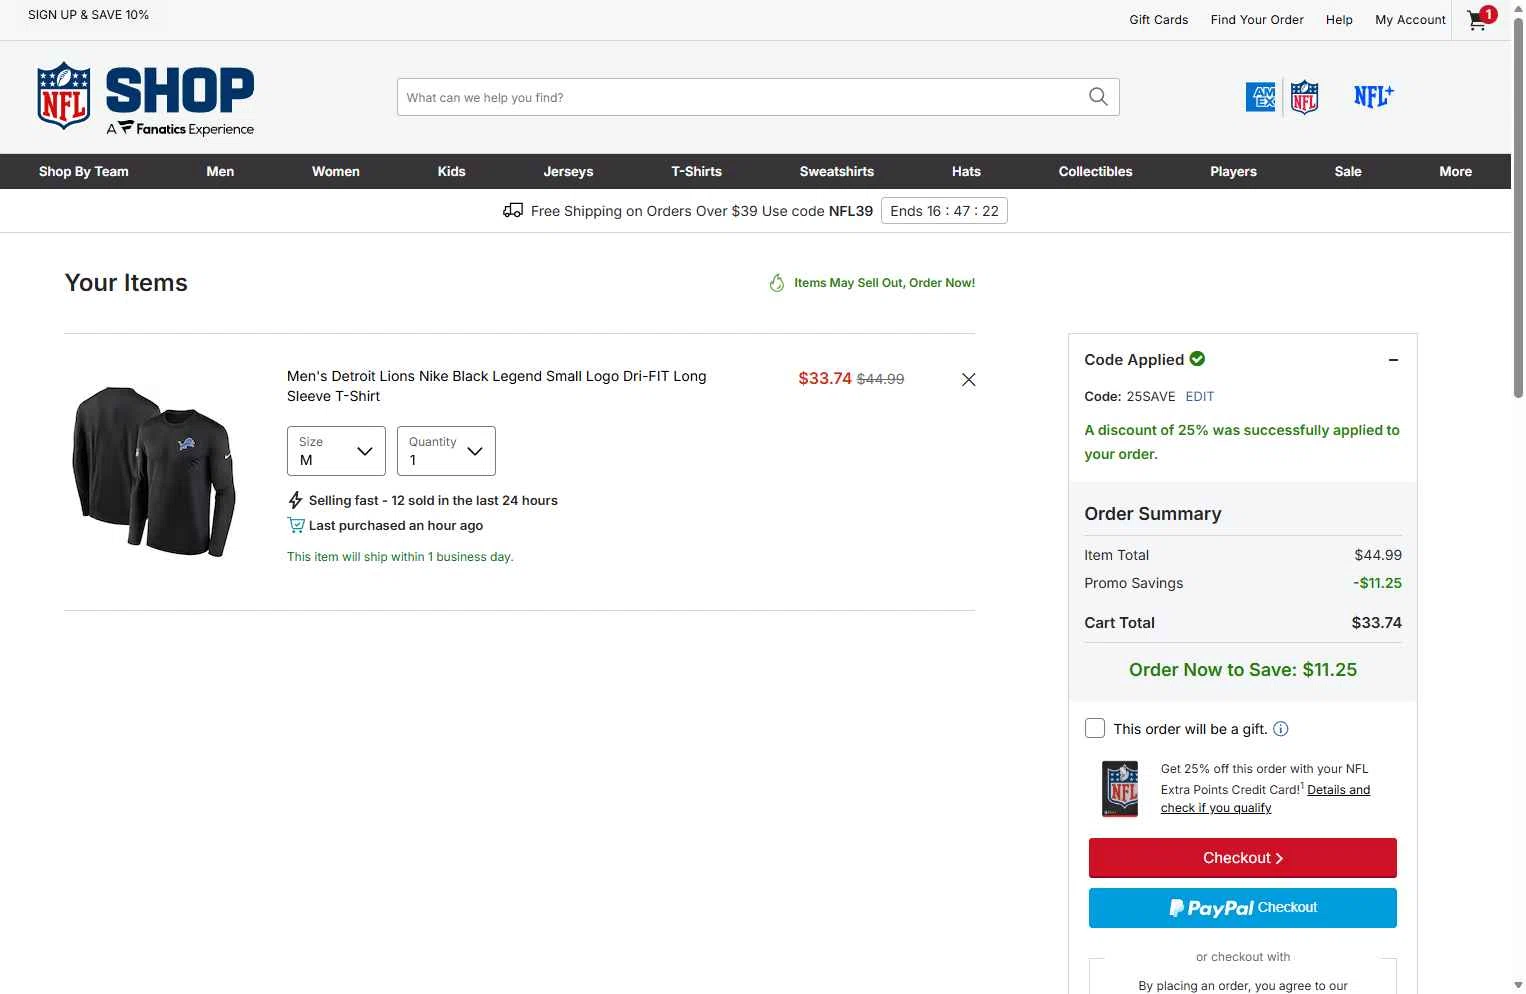
Task: Open the T-Shirts menu
Action: click(697, 171)
